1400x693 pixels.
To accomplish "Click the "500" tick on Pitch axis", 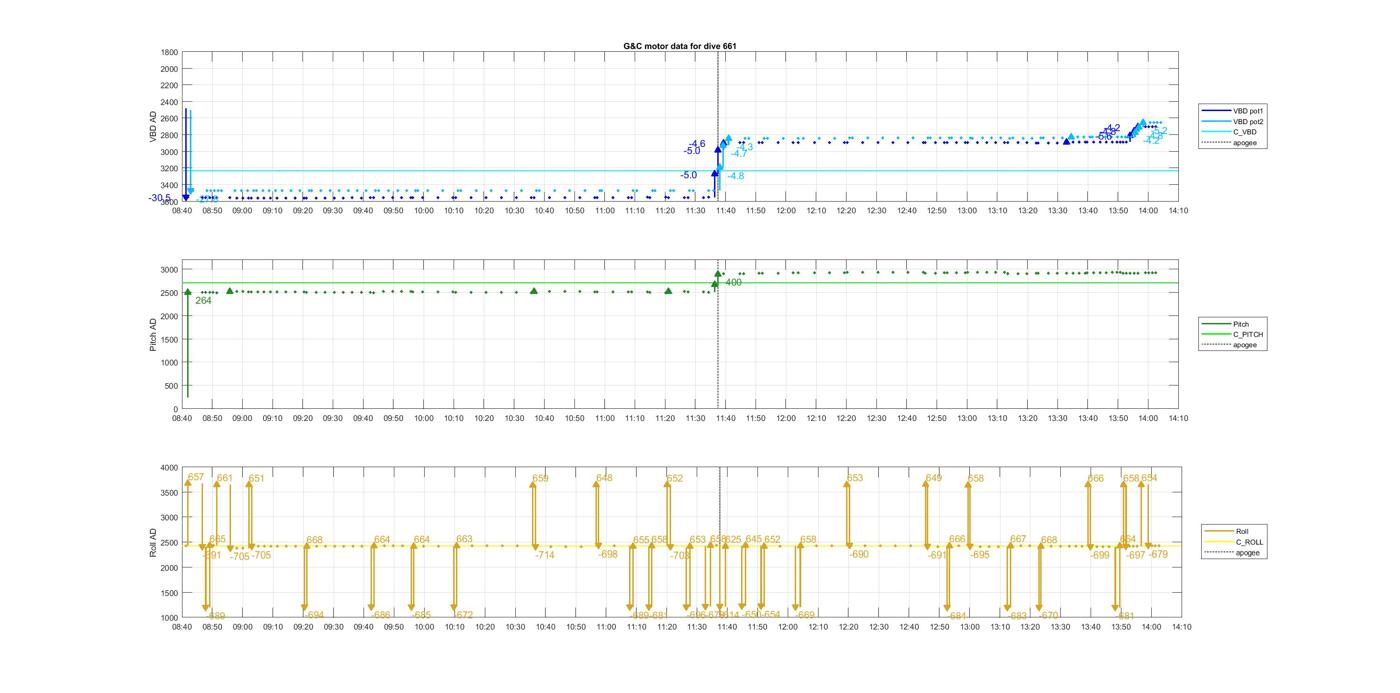I will [x=172, y=386].
